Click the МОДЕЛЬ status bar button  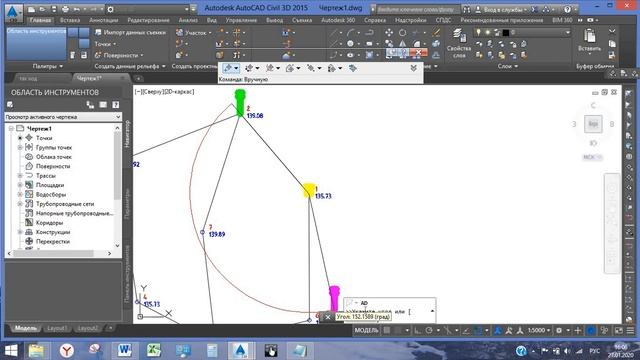(367, 330)
